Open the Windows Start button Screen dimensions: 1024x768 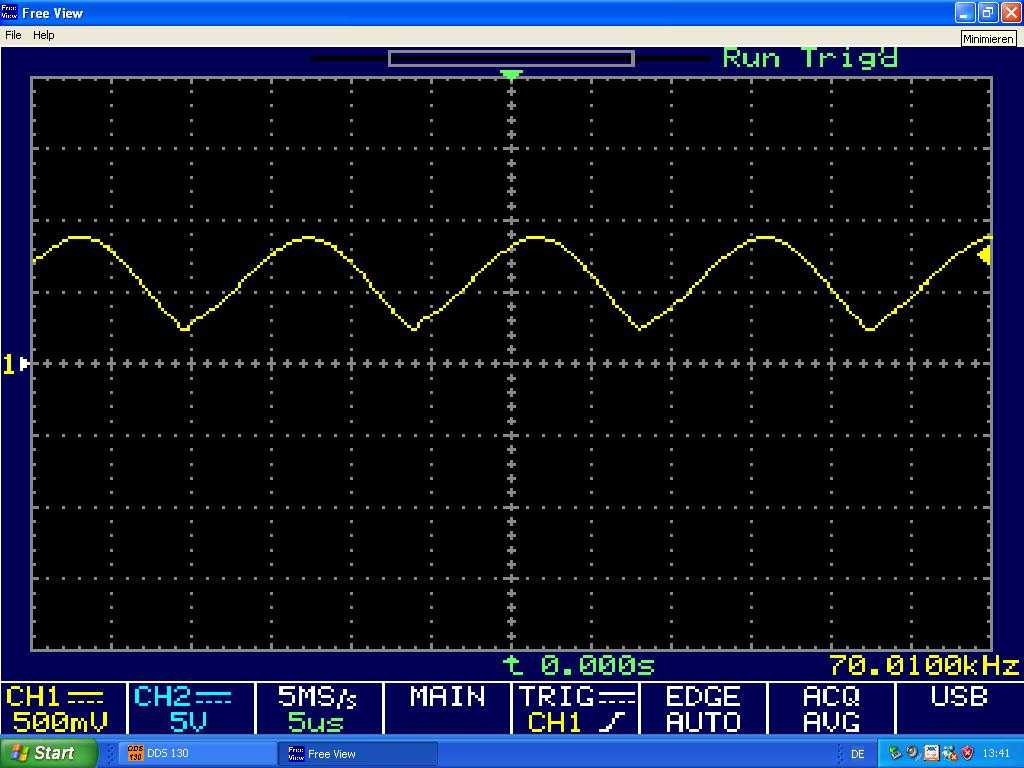[48, 753]
